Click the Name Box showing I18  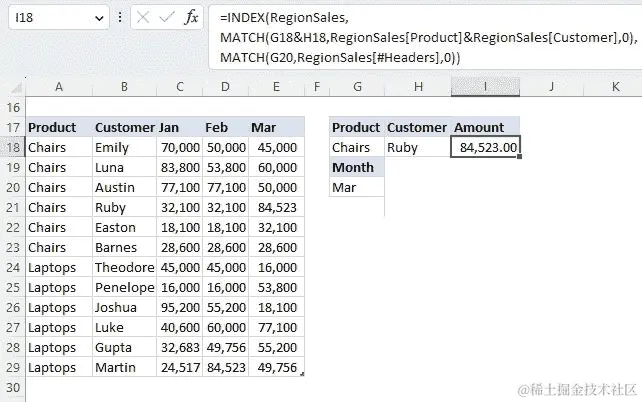45,18
